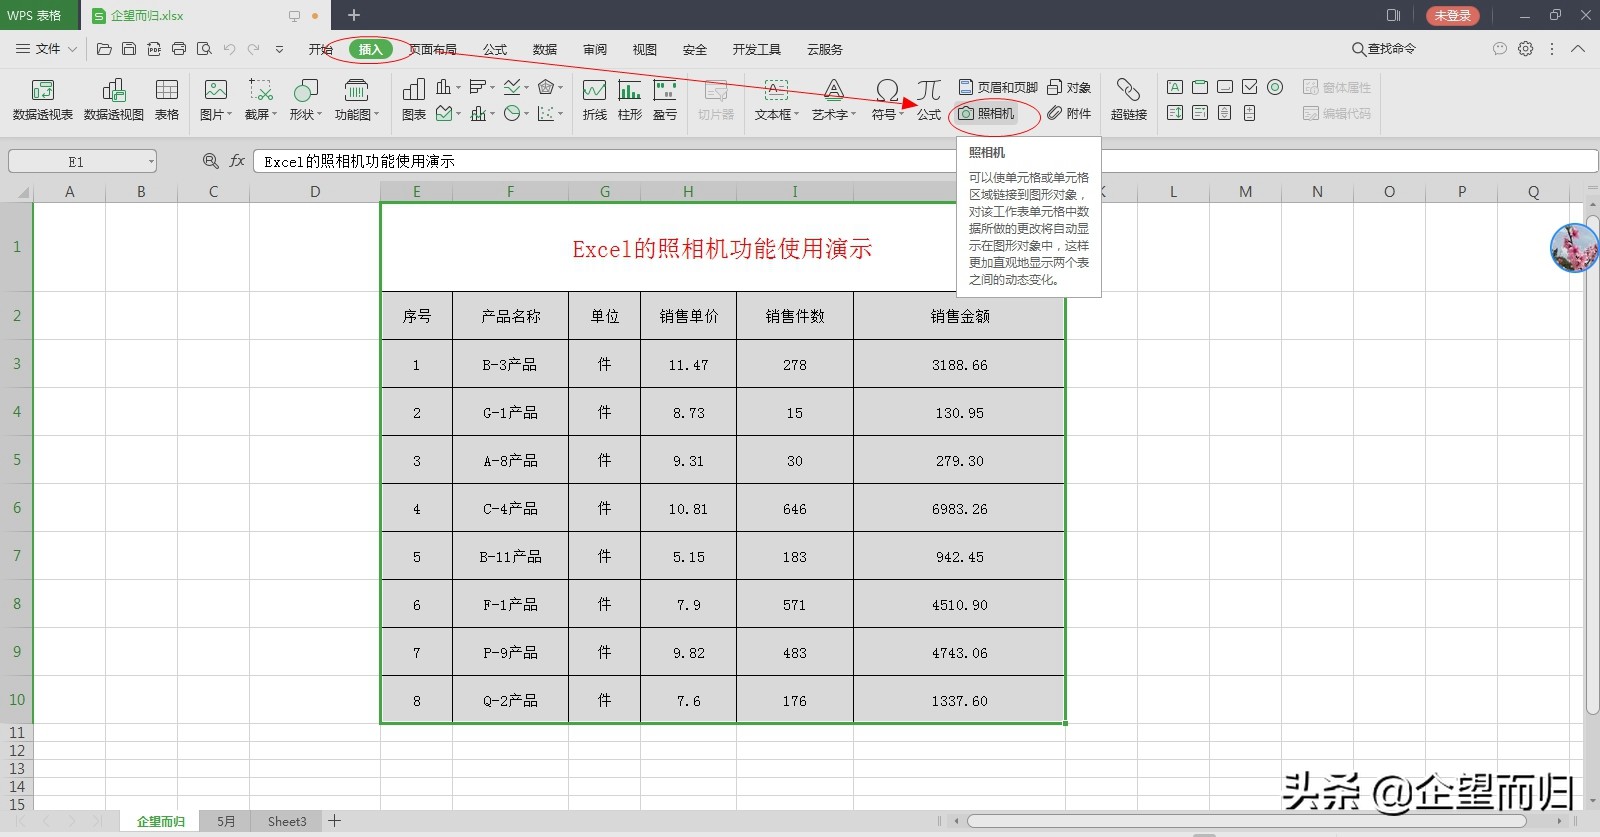Open the settings gear icon

[1525, 48]
